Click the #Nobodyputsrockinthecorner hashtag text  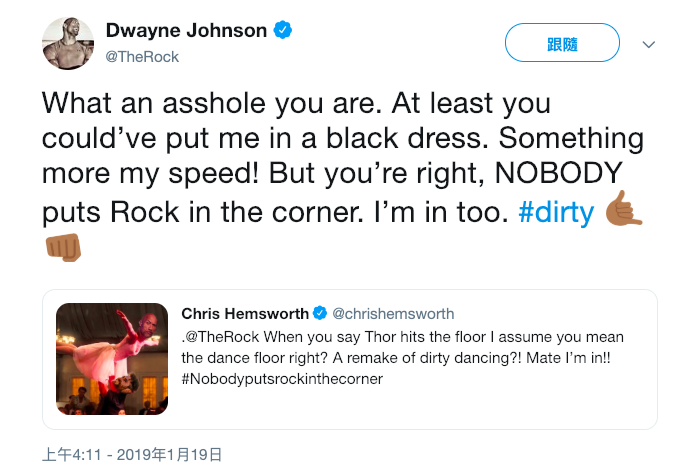coord(282,379)
